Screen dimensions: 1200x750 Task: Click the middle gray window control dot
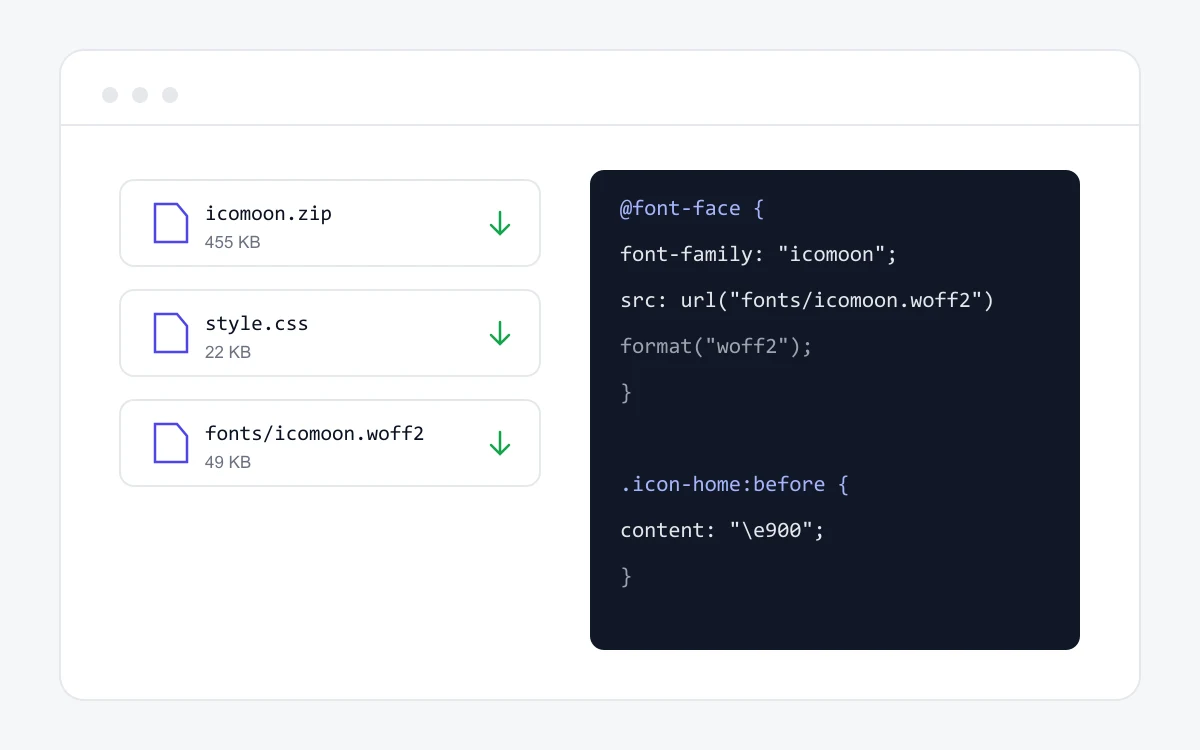click(x=140, y=95)
